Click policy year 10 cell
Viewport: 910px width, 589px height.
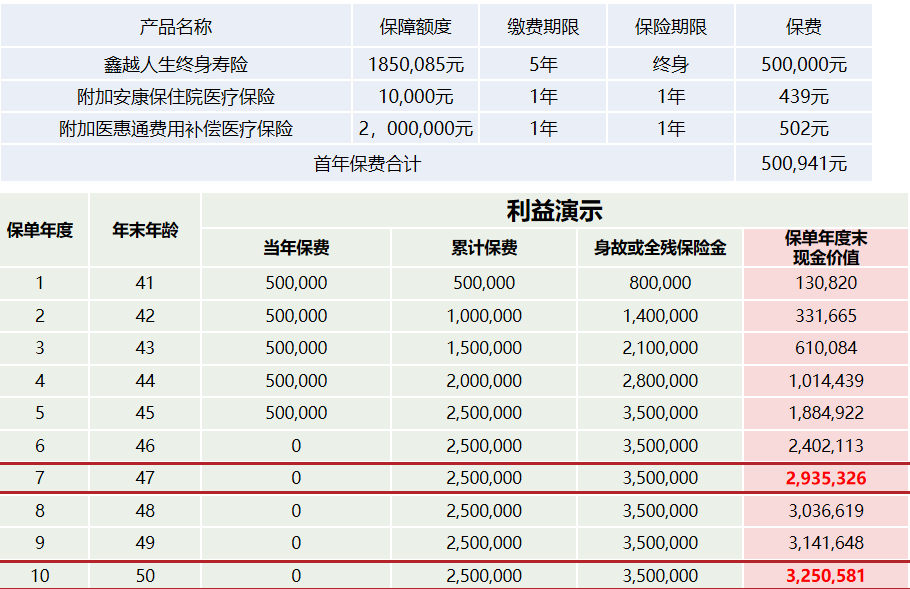(x=39, y=576)
